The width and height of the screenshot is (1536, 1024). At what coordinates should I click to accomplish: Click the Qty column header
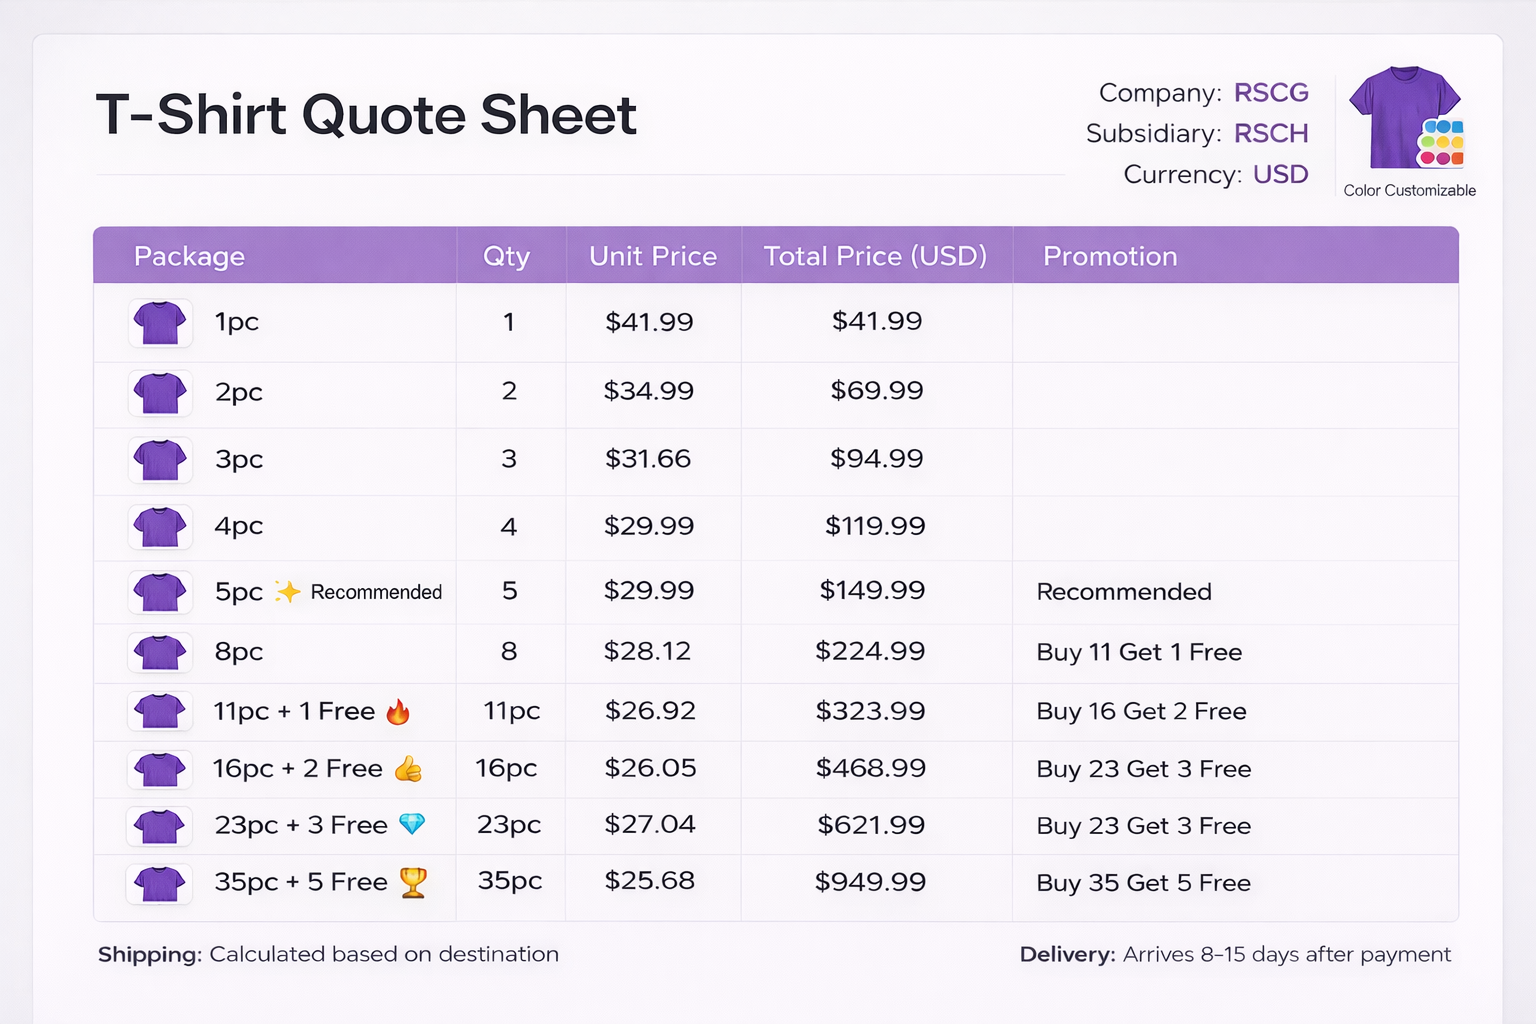[507, 257]
